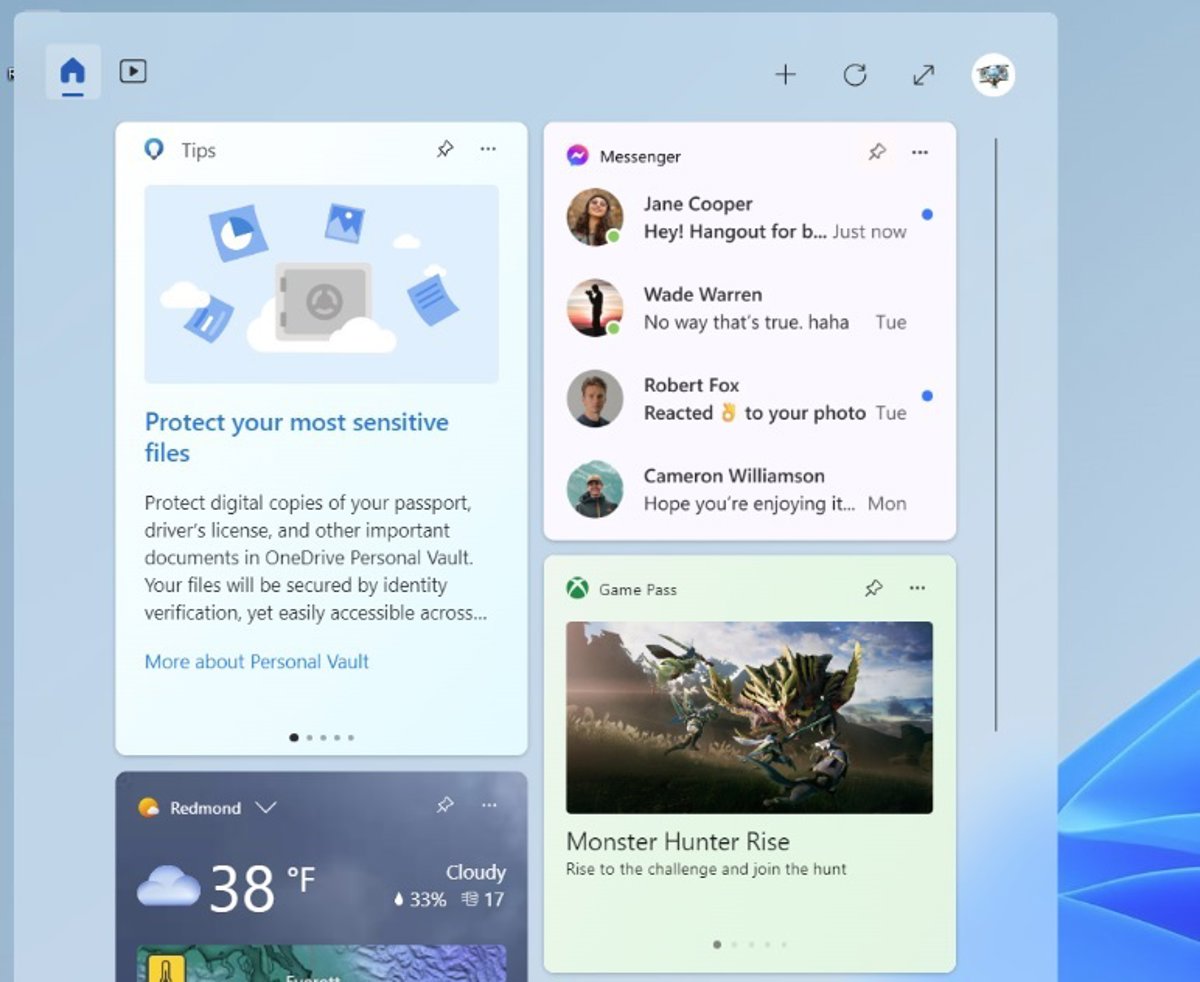Open Tips widget more options menu
This screenshot has width=1200, height=982.
pos(488,149)
